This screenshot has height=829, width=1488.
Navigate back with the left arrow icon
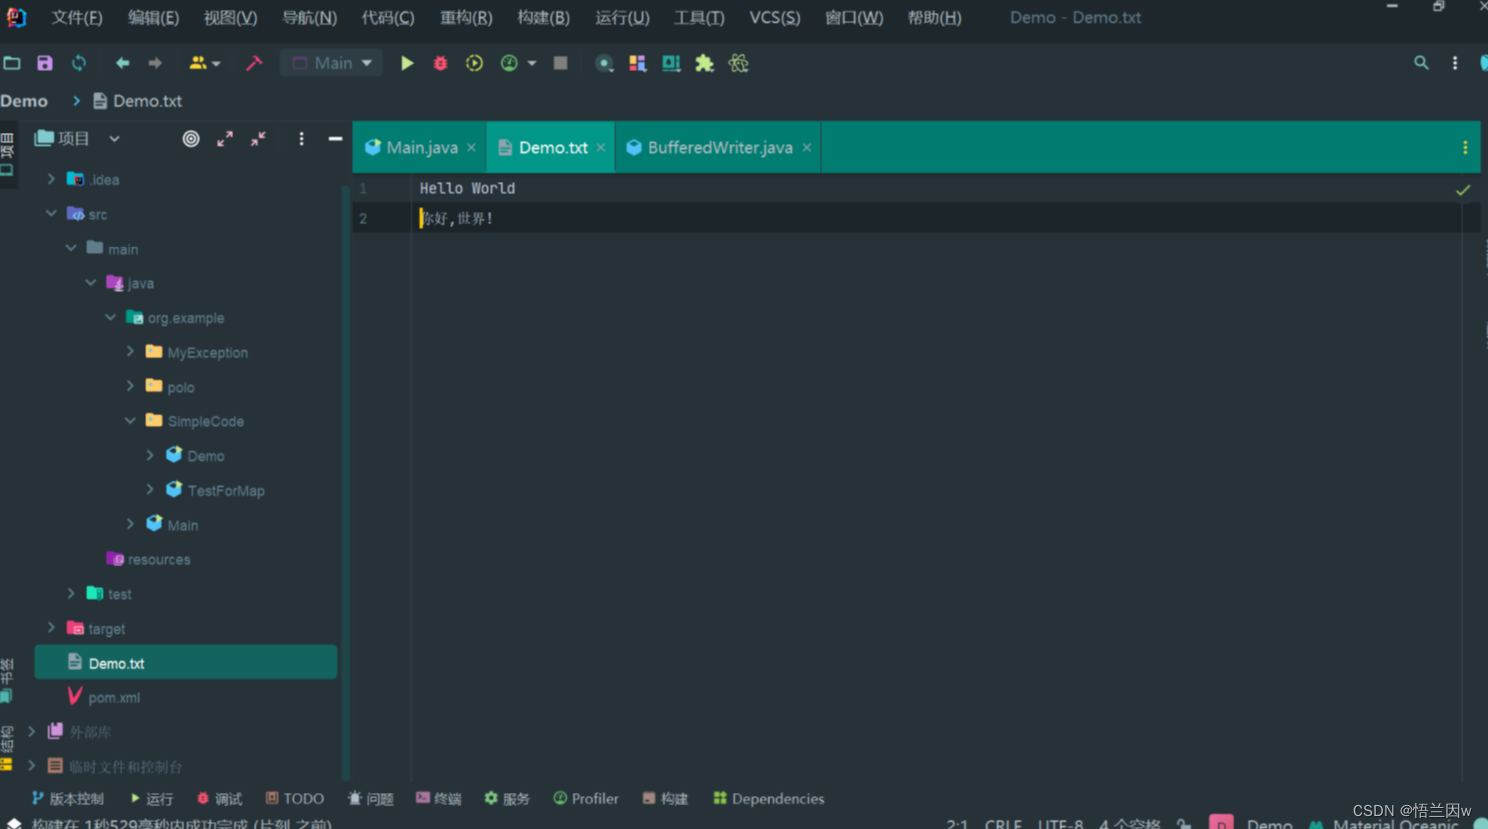(122, 63)
